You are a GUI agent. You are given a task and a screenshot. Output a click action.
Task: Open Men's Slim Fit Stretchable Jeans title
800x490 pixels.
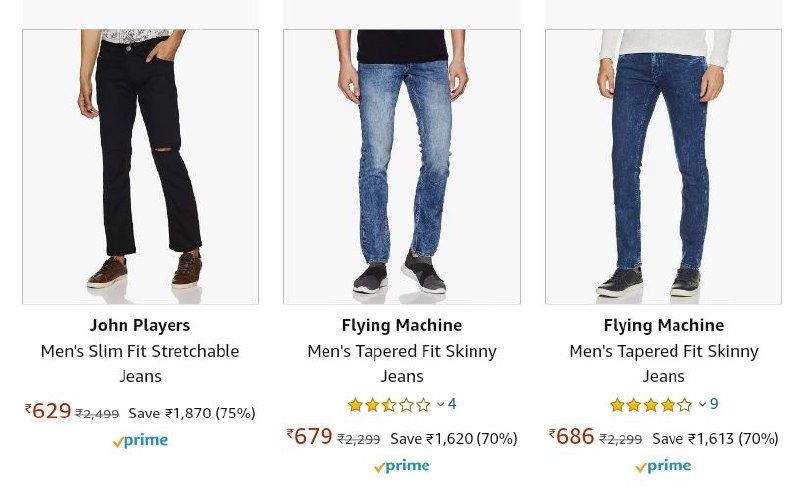140,363
